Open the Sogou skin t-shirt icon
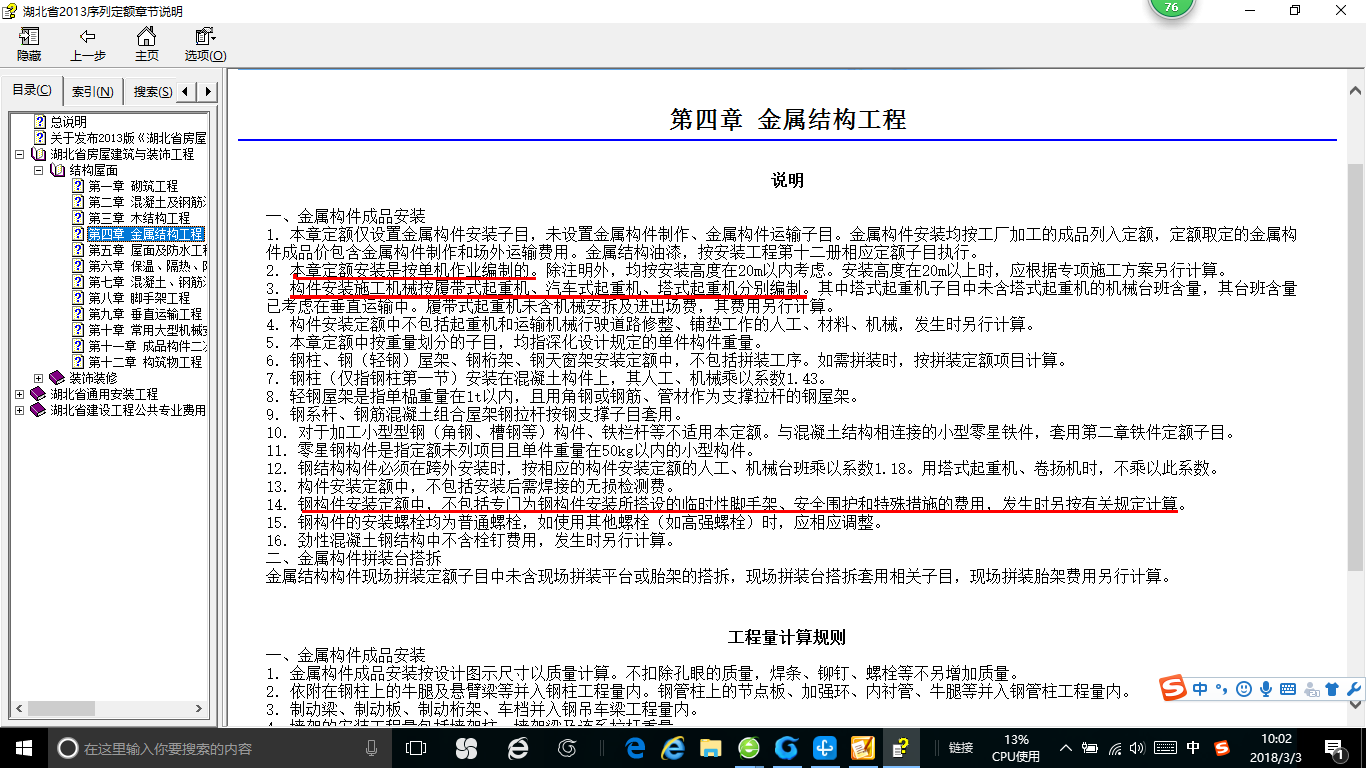The width and height of the screenshot is (1366, 768). (x=1331, y=689)
